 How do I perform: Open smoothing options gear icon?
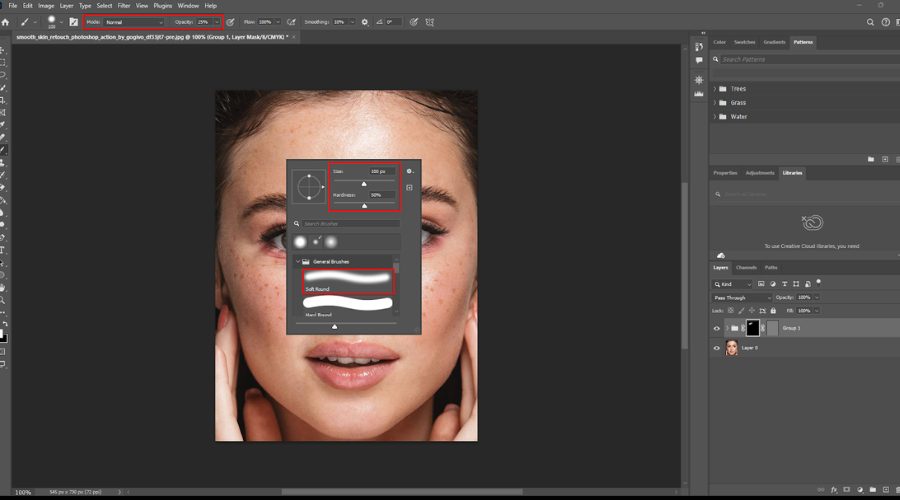(364, 22)
